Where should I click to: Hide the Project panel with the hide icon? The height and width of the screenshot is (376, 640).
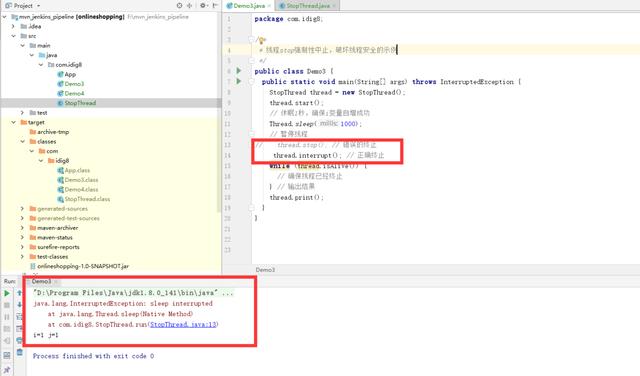click(x=215, y=6)
